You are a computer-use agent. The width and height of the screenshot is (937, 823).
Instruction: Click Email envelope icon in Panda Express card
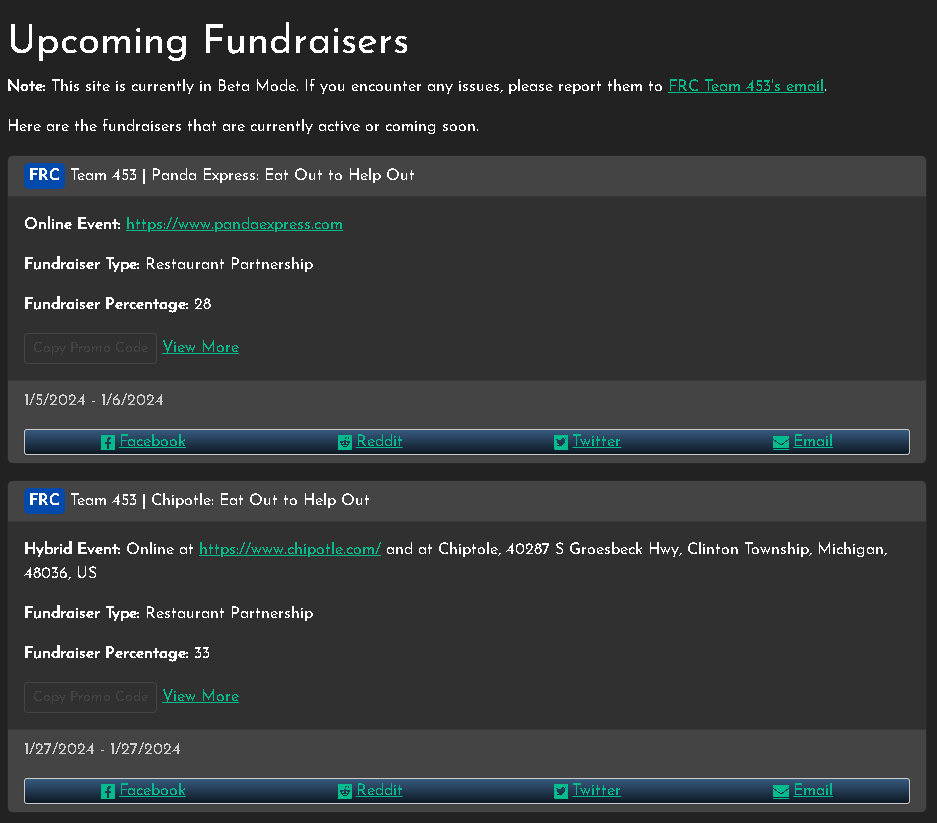coord(781,442)
